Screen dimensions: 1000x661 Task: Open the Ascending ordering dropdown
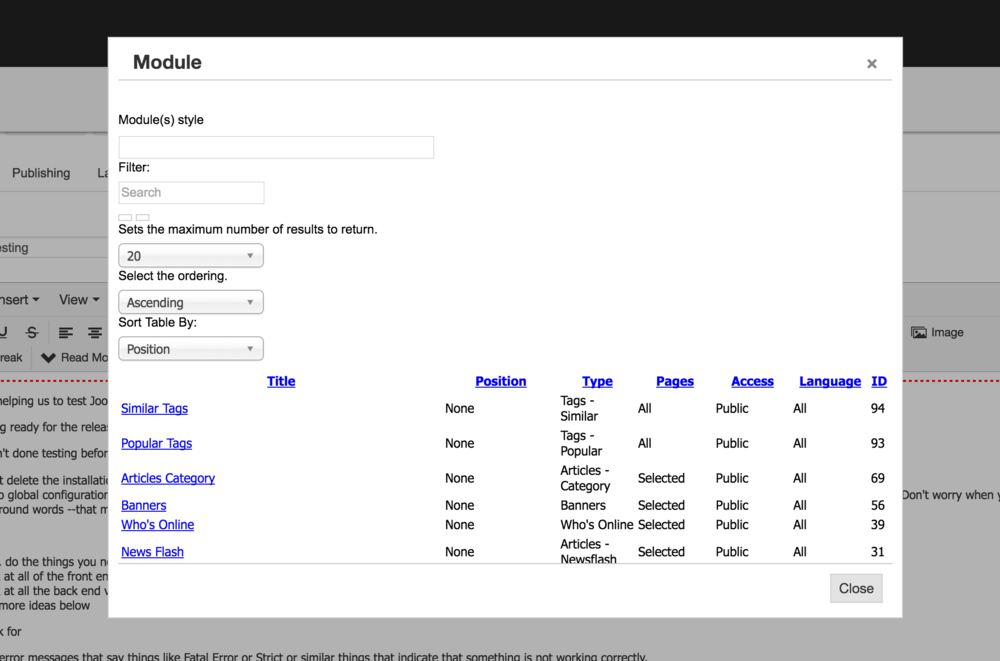pyautogui.click(x=191, y=302)
